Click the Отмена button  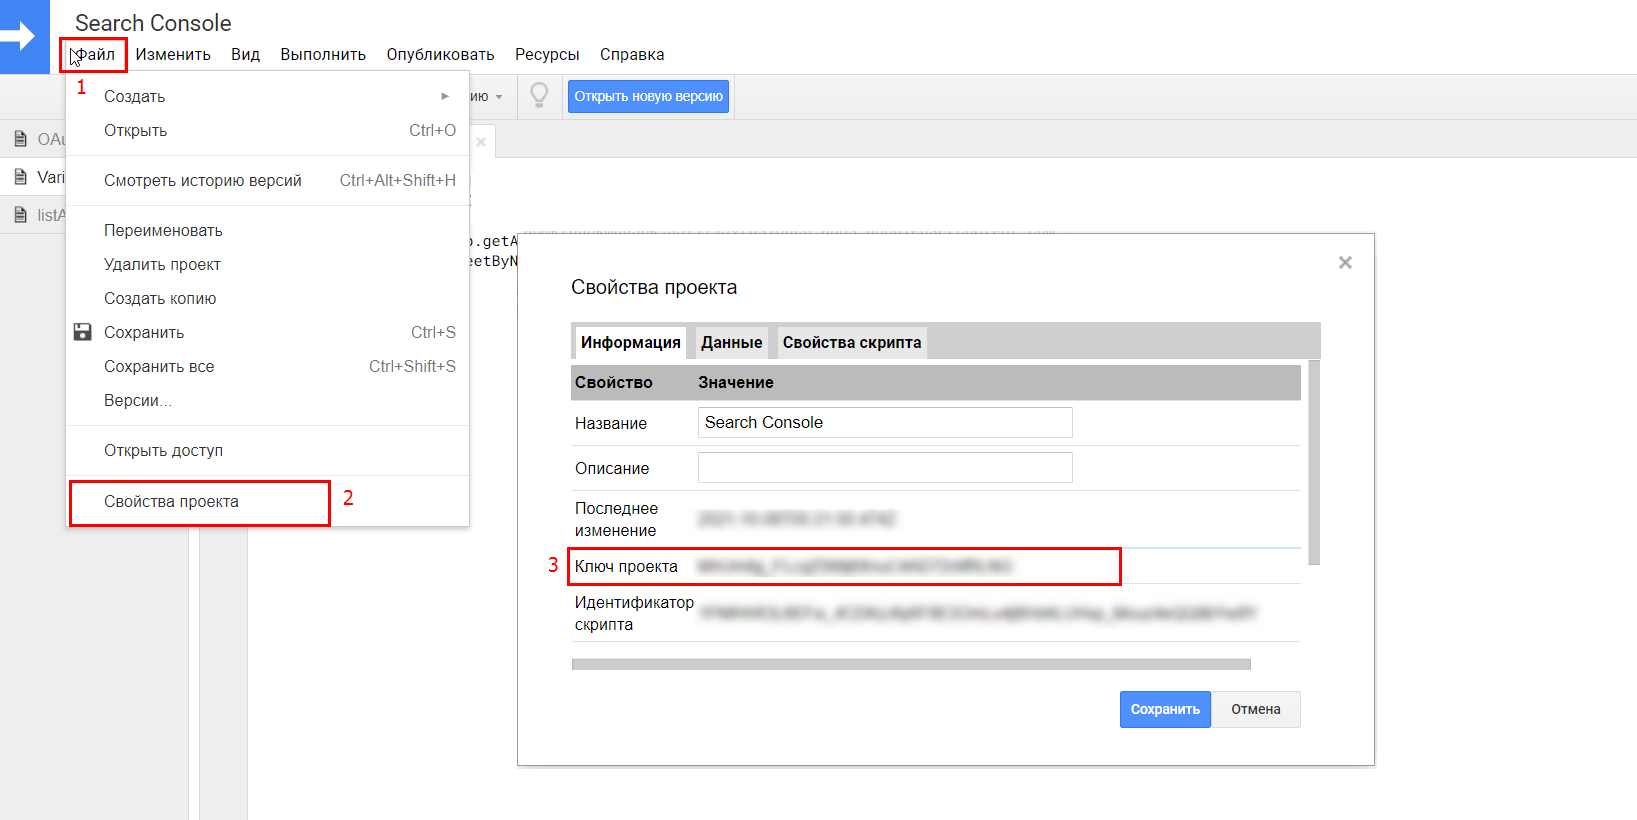click(x=1256, y=709)
